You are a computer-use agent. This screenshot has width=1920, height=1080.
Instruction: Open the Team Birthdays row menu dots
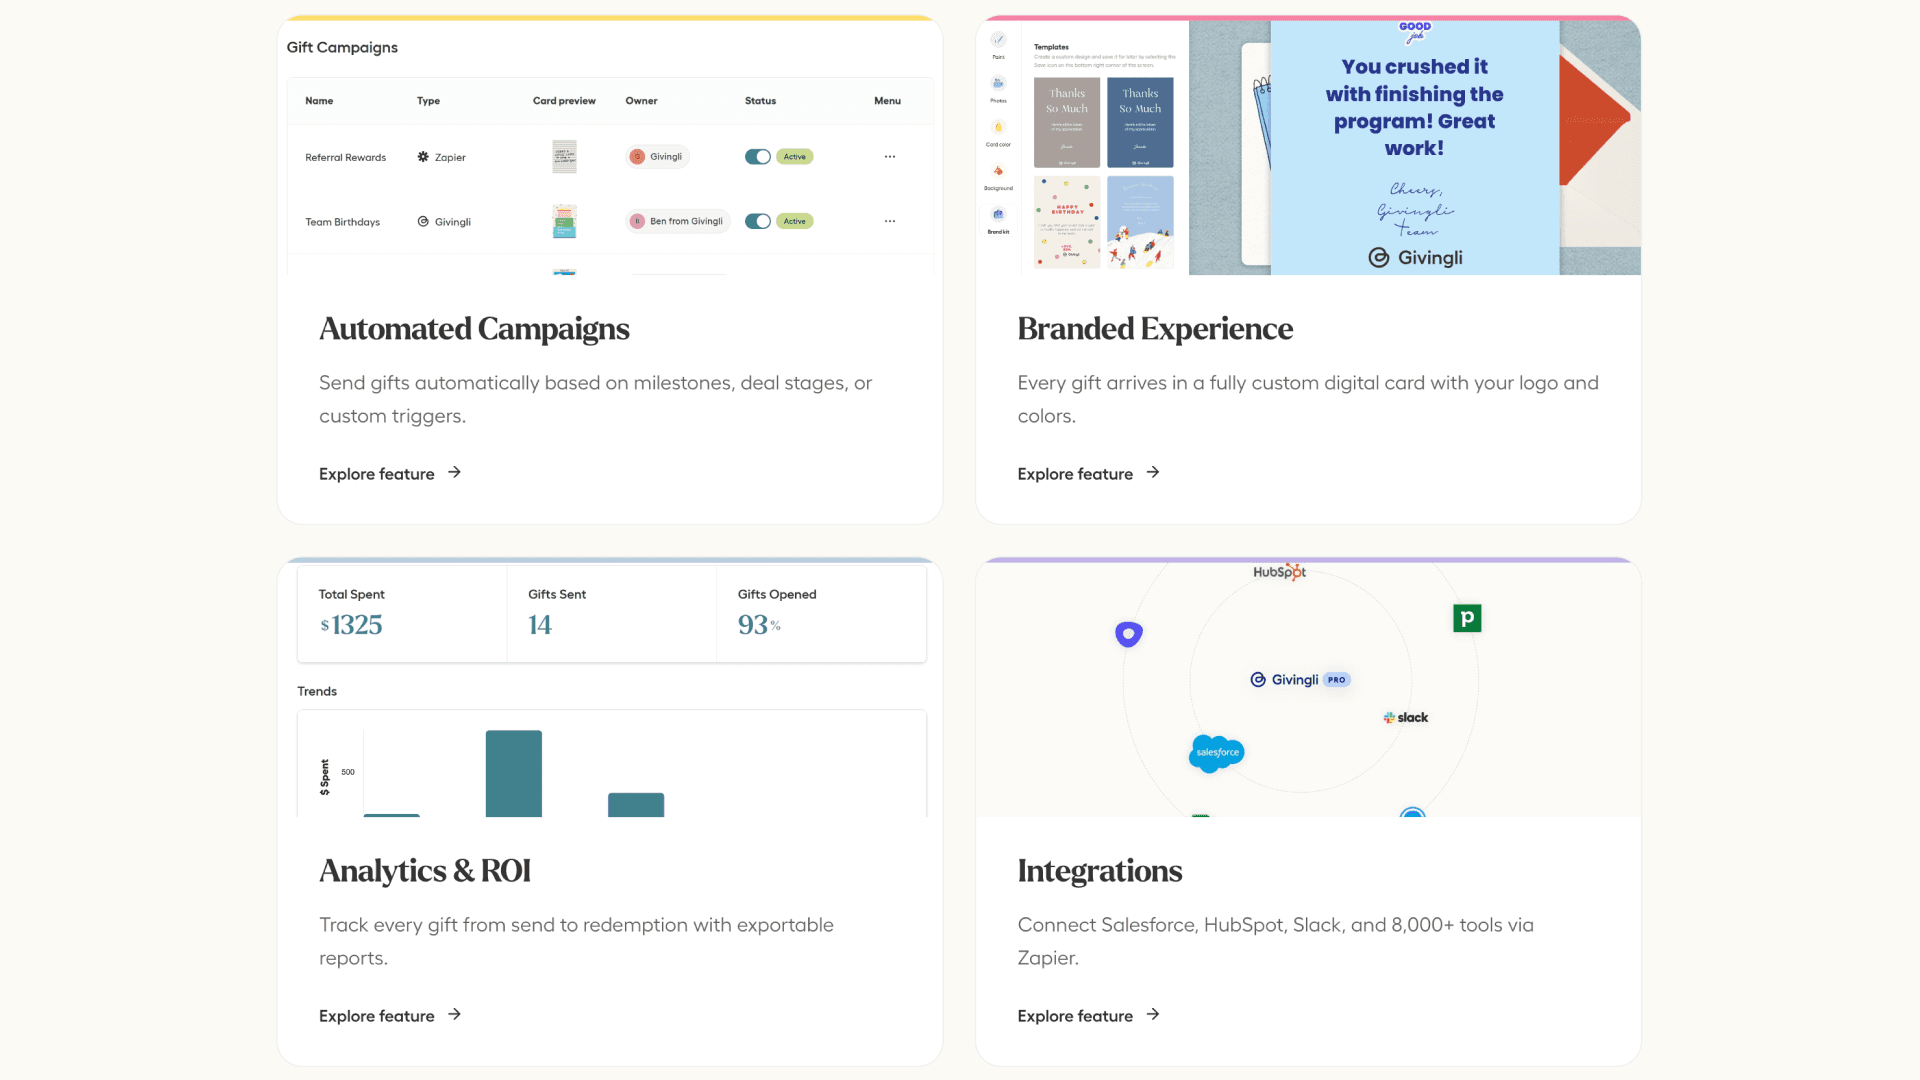(889, 221)
